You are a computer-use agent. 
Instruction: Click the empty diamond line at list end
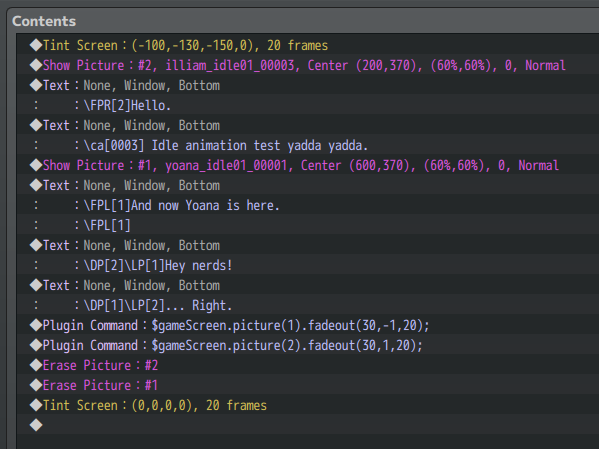tap(308, 425)
